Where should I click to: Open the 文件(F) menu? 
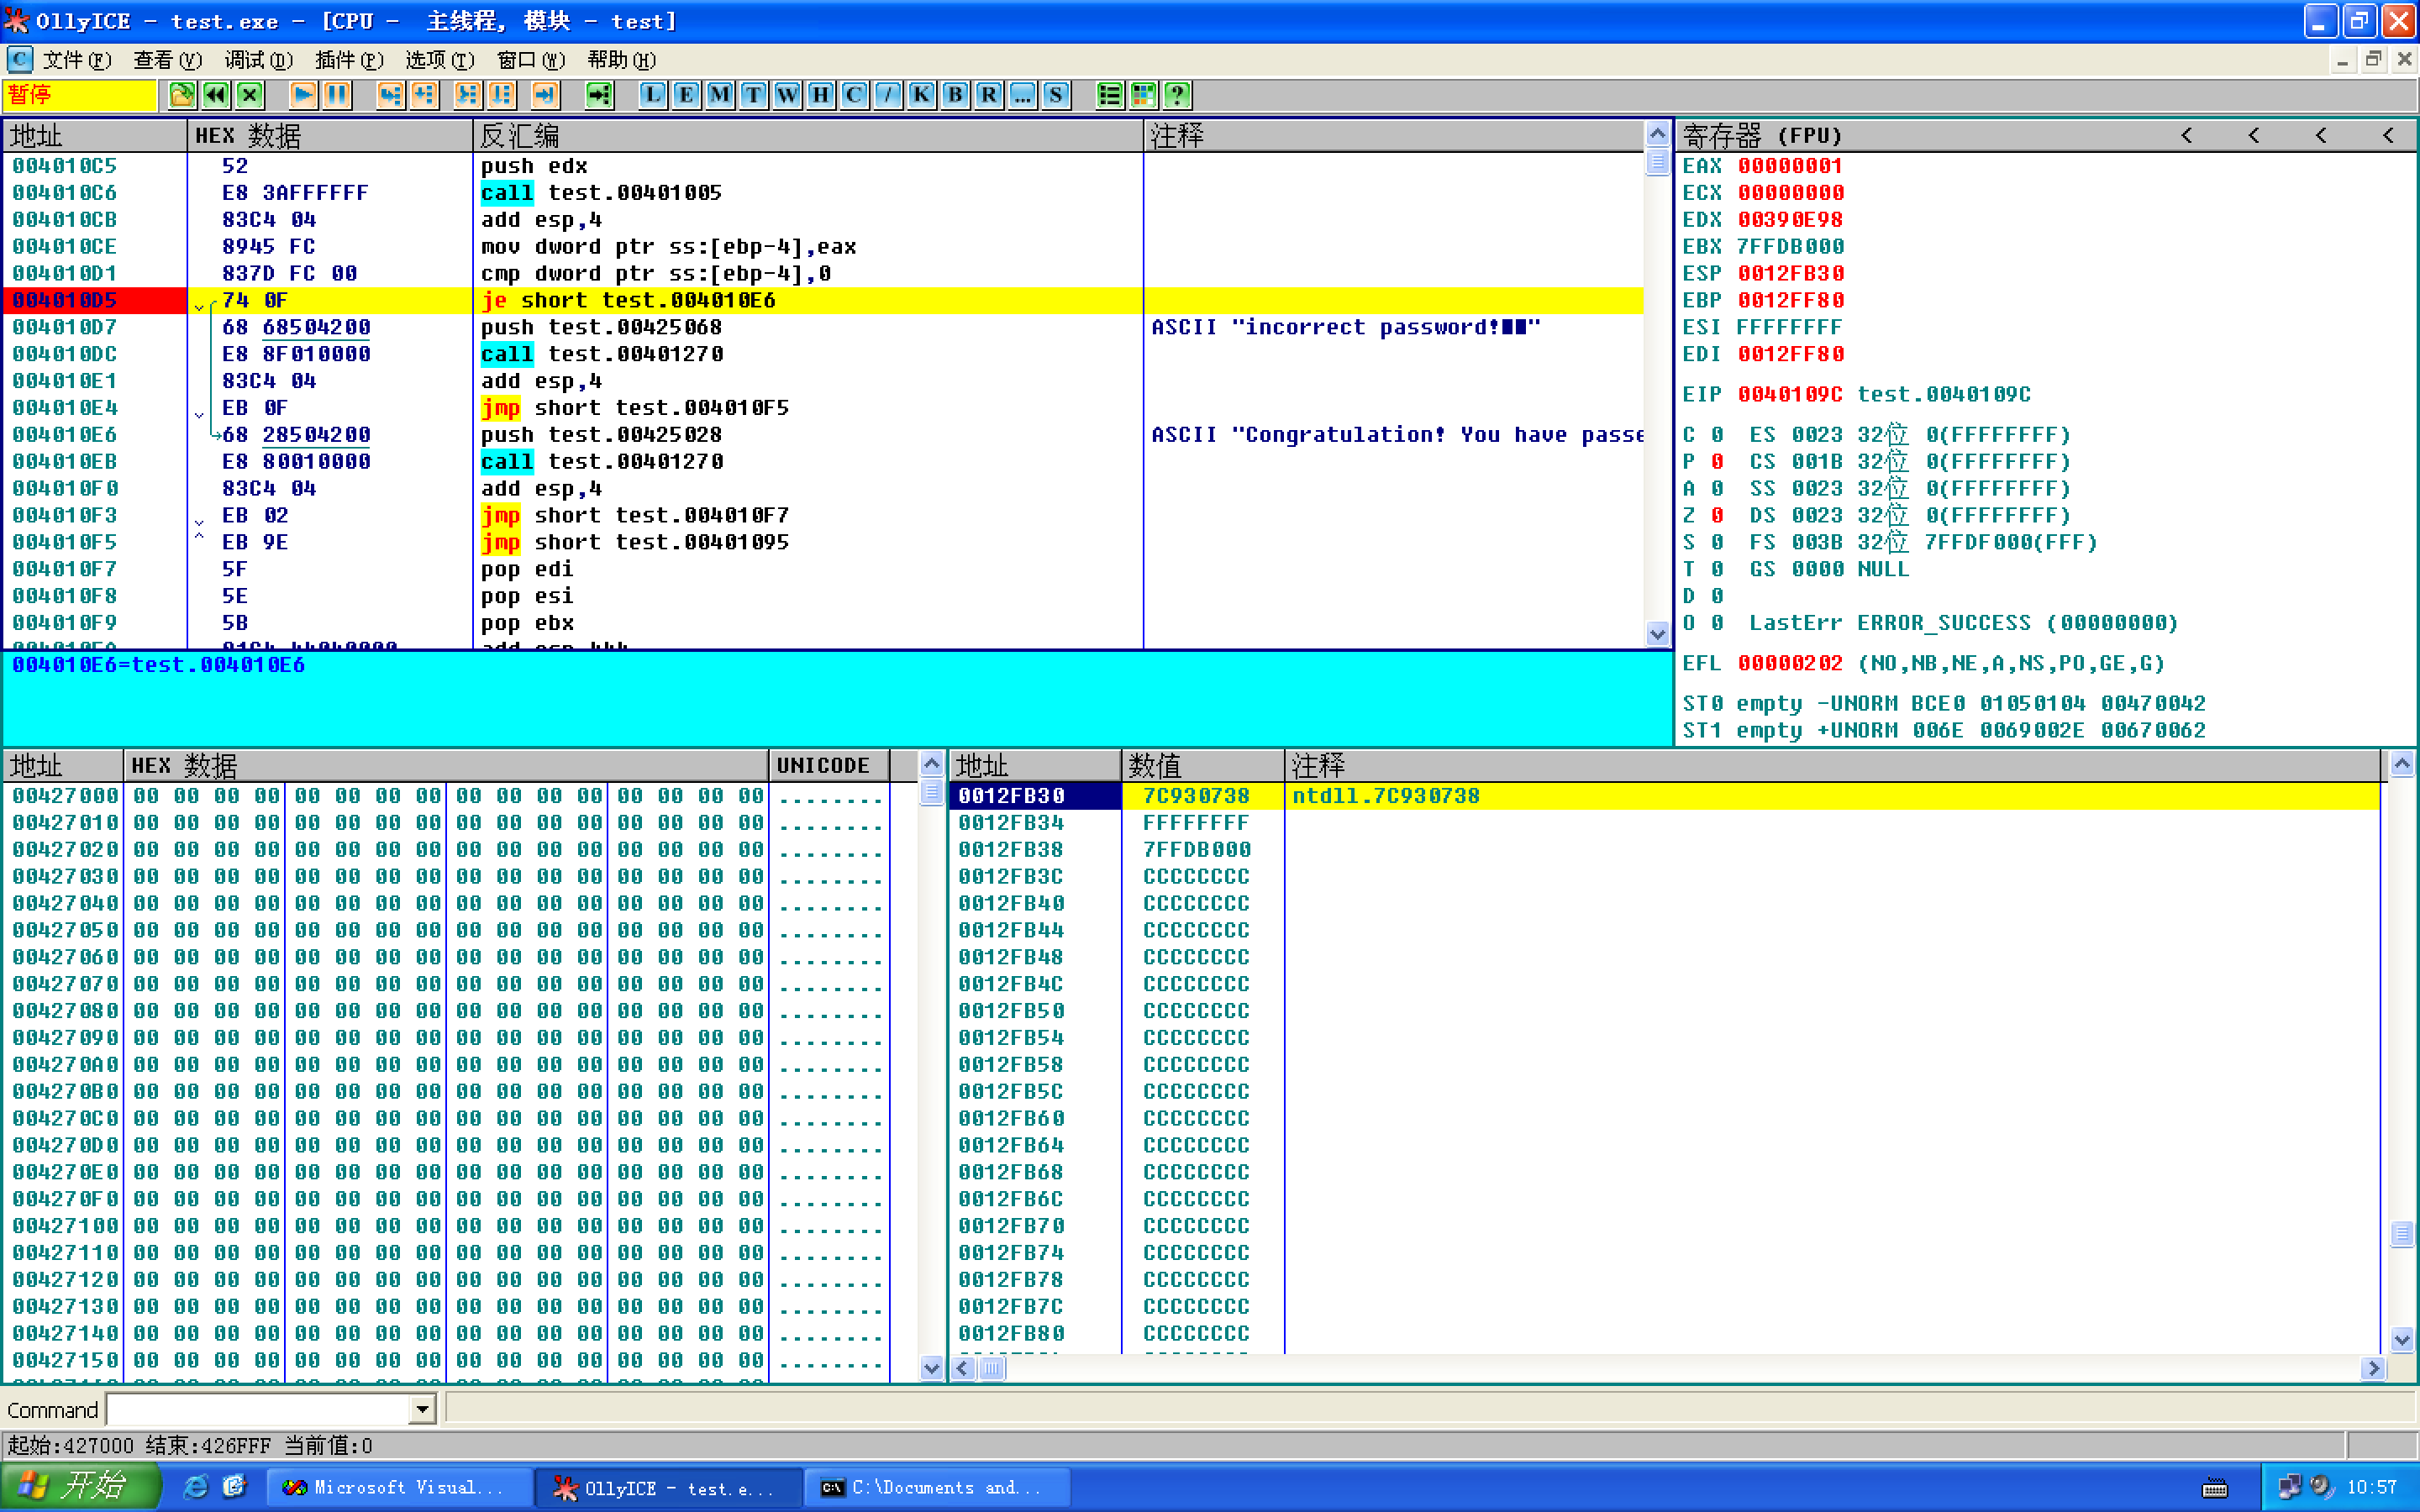[x=77, y=60]
